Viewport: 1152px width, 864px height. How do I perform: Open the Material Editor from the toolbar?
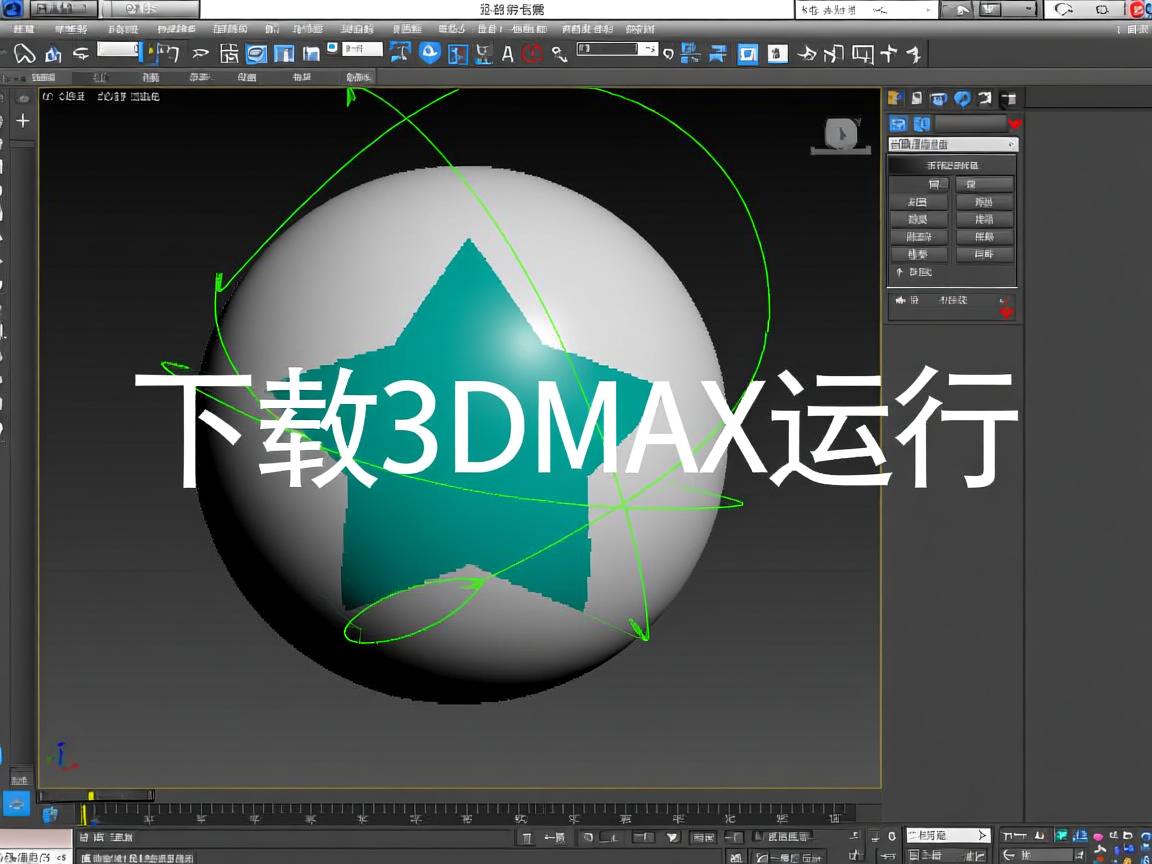[746, 54]
